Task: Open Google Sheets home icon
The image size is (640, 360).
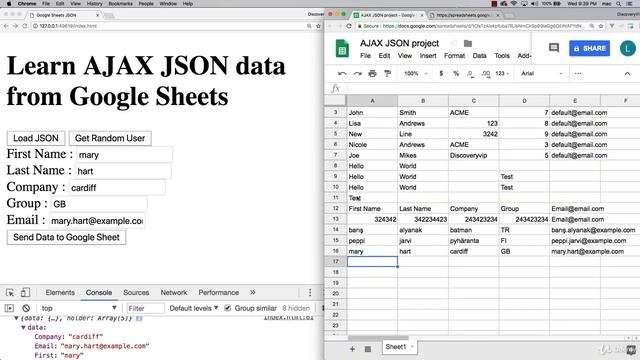Action: point(342,49)
